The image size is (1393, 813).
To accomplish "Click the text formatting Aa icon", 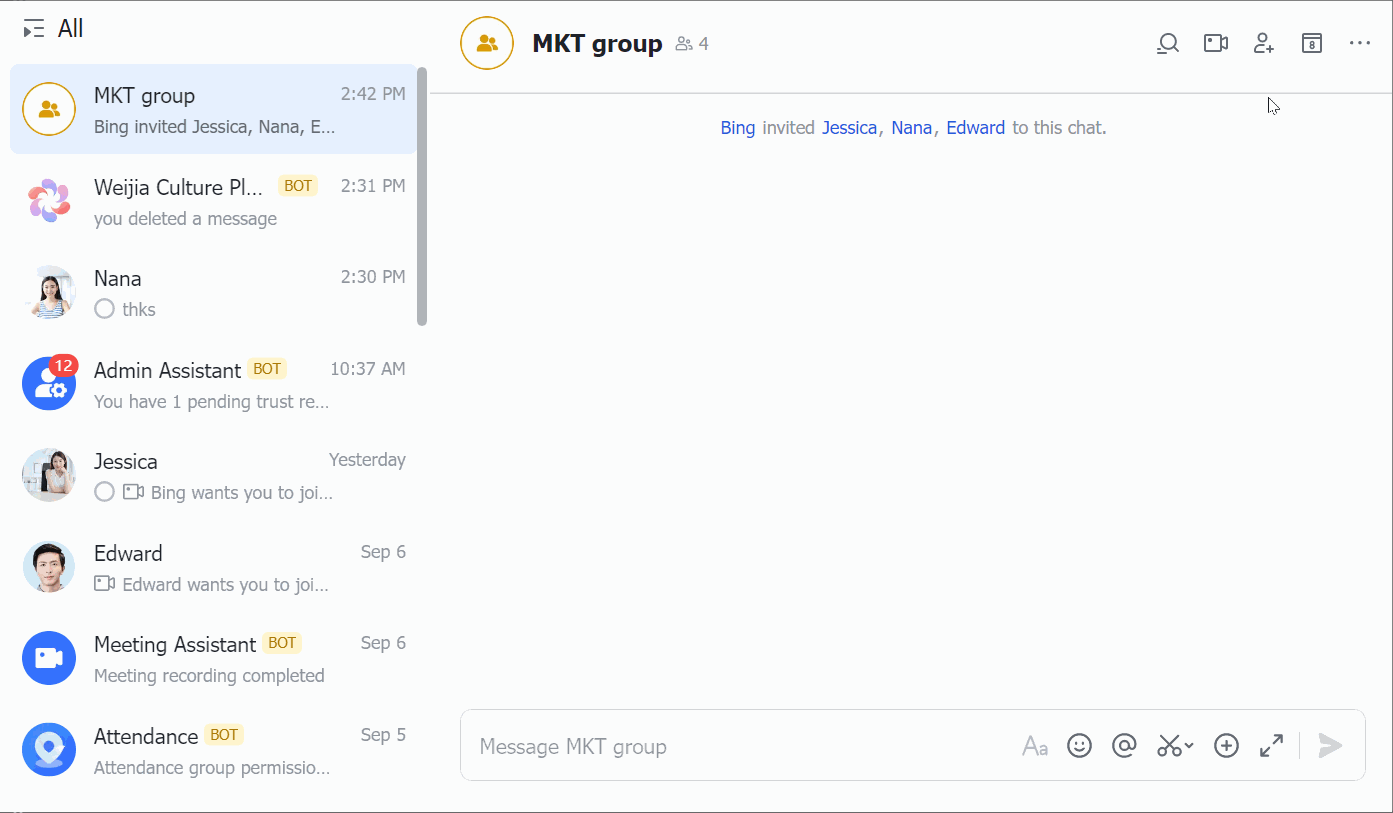I will [x=1035, y=746].
